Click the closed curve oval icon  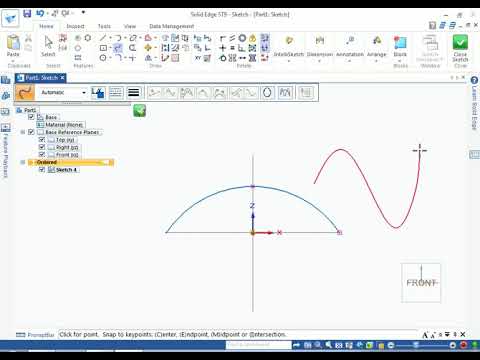tap(267, 92)
